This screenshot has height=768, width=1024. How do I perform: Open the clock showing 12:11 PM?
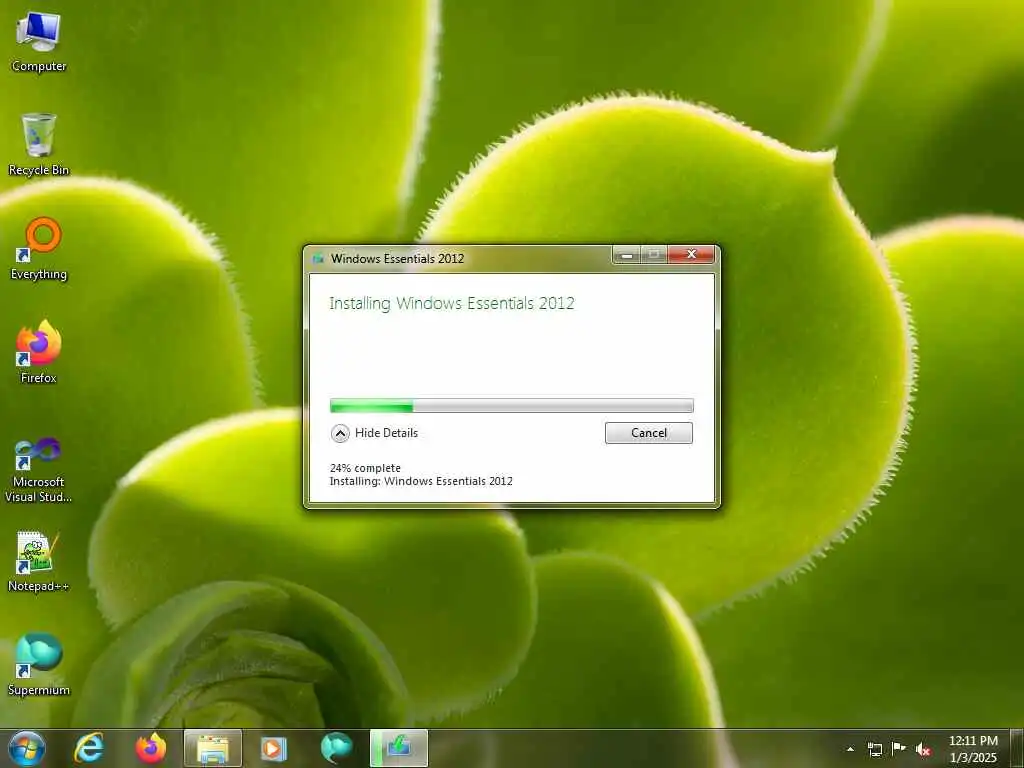[973, 749]
